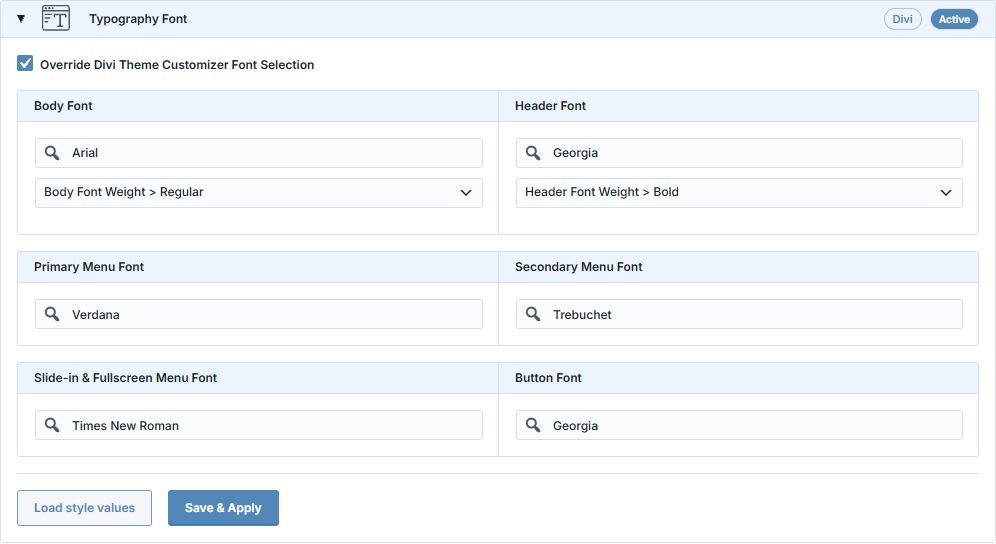996x544 pixels.
Task: Click Primary Menu Font field showing Verdana
Action: [x=259, y=315]
